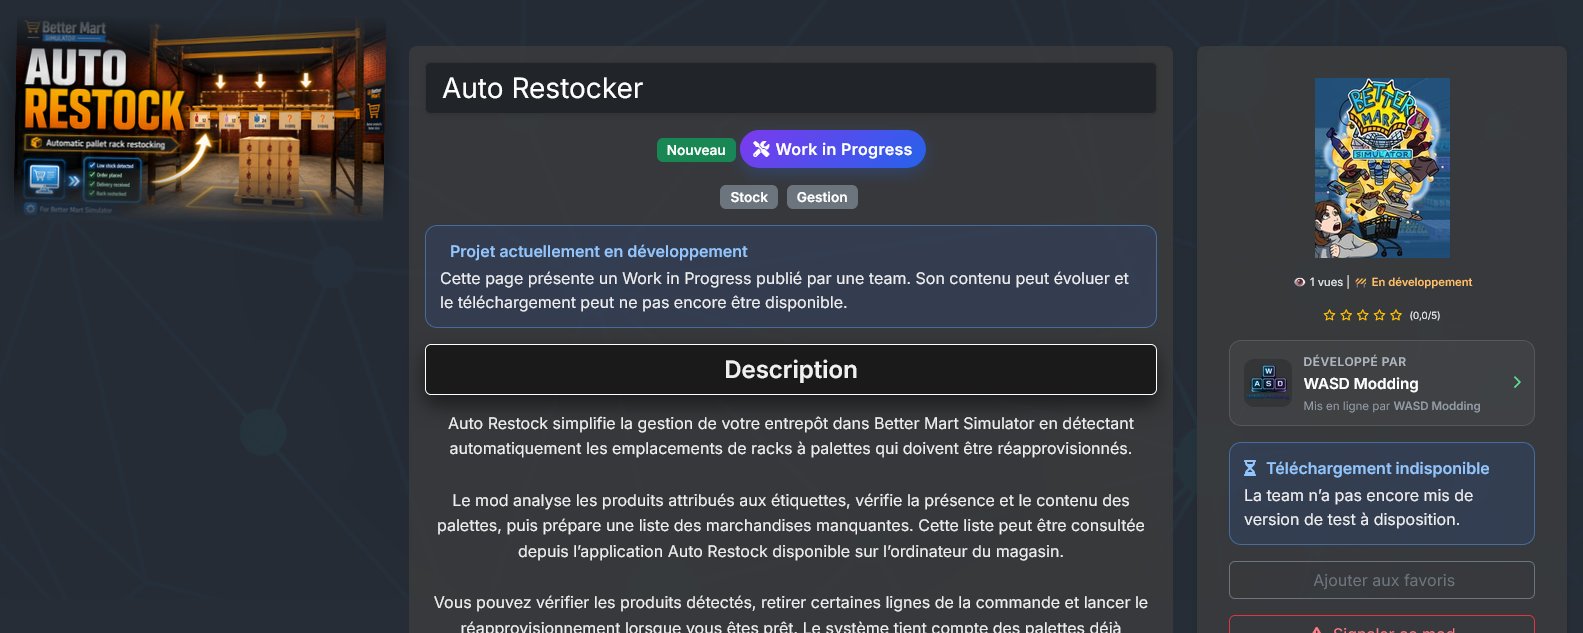Click the Auto Restocker title field

(791, 88)
